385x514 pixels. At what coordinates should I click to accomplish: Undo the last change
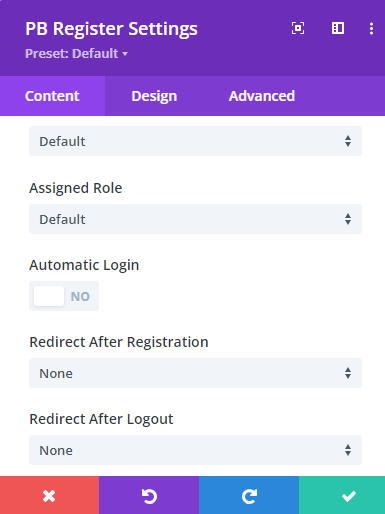point(149,495)
